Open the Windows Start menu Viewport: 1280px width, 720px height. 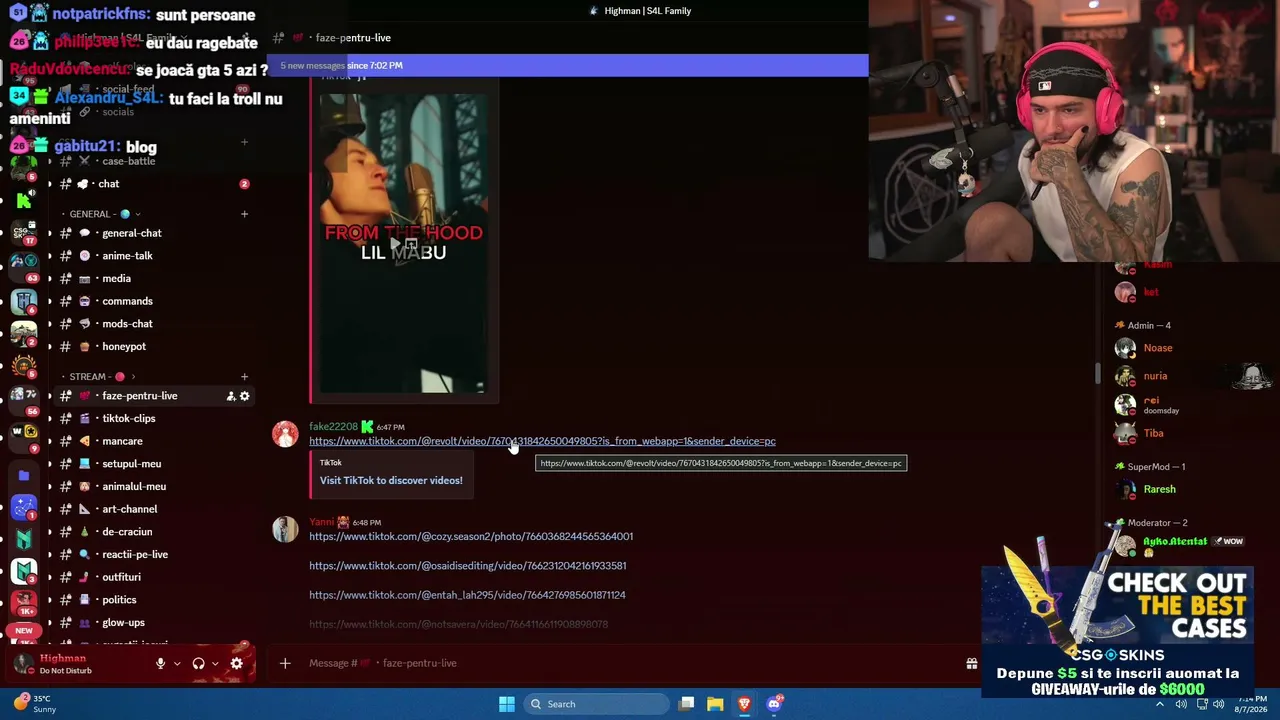507,704
